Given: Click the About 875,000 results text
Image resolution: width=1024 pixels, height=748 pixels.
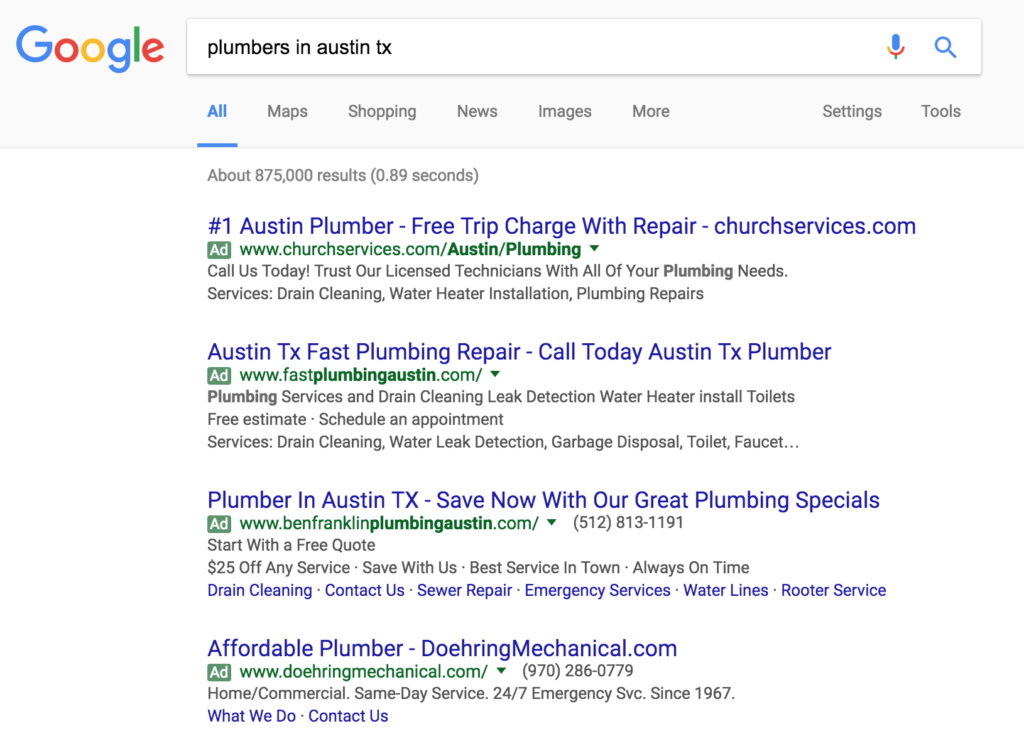Looking at the screenshot, I should tap(343, 176).
